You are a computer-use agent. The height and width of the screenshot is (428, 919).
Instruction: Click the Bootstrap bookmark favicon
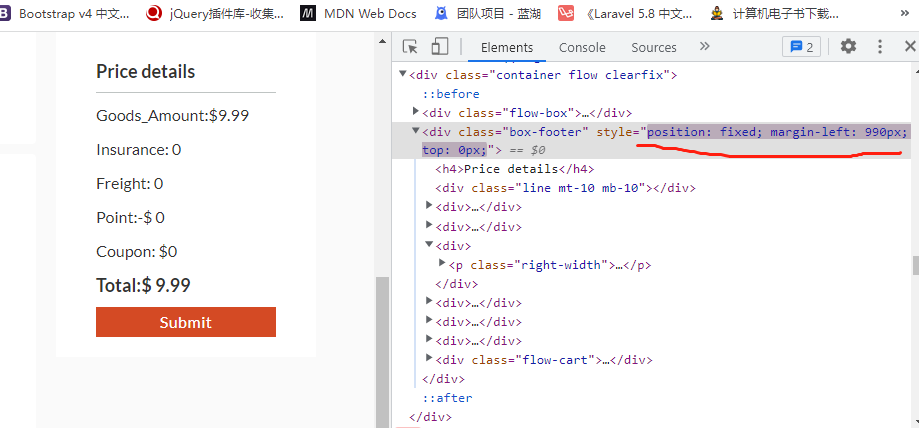[5, 13]
